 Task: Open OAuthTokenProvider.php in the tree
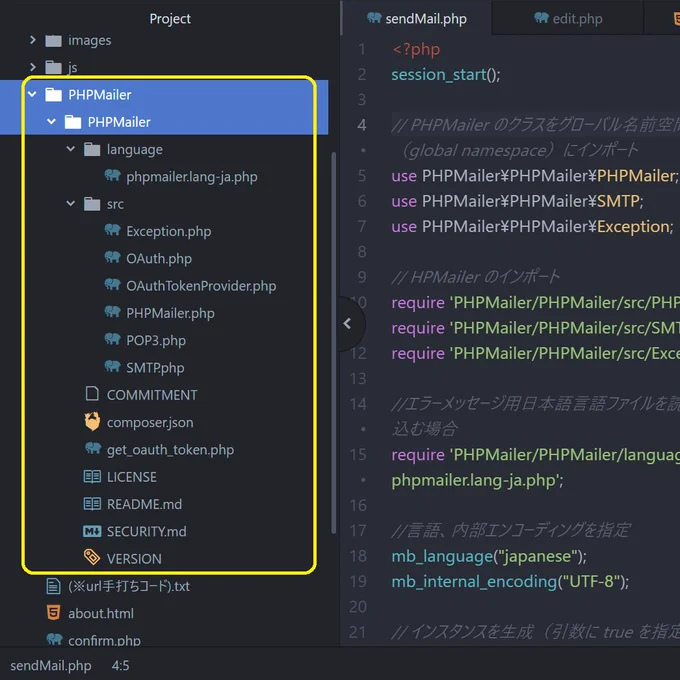(x=201, y=286)
